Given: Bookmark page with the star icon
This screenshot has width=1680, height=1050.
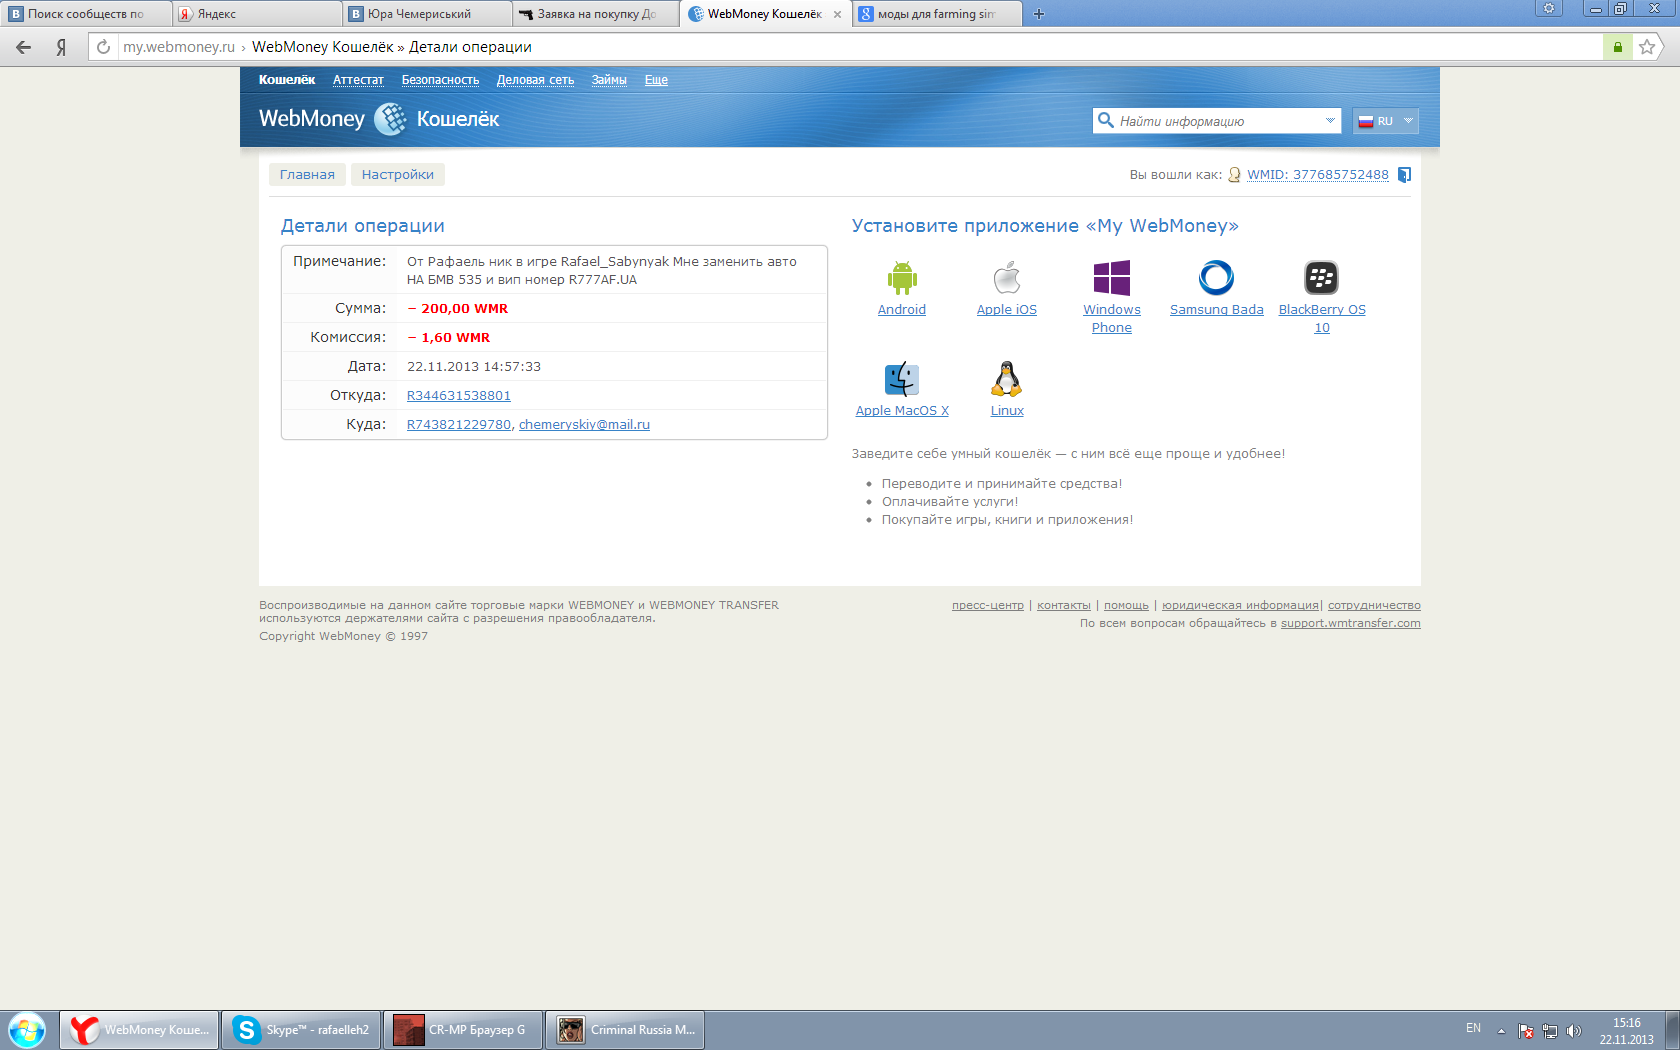Looking at the screenshot, I should (1647, 47).
